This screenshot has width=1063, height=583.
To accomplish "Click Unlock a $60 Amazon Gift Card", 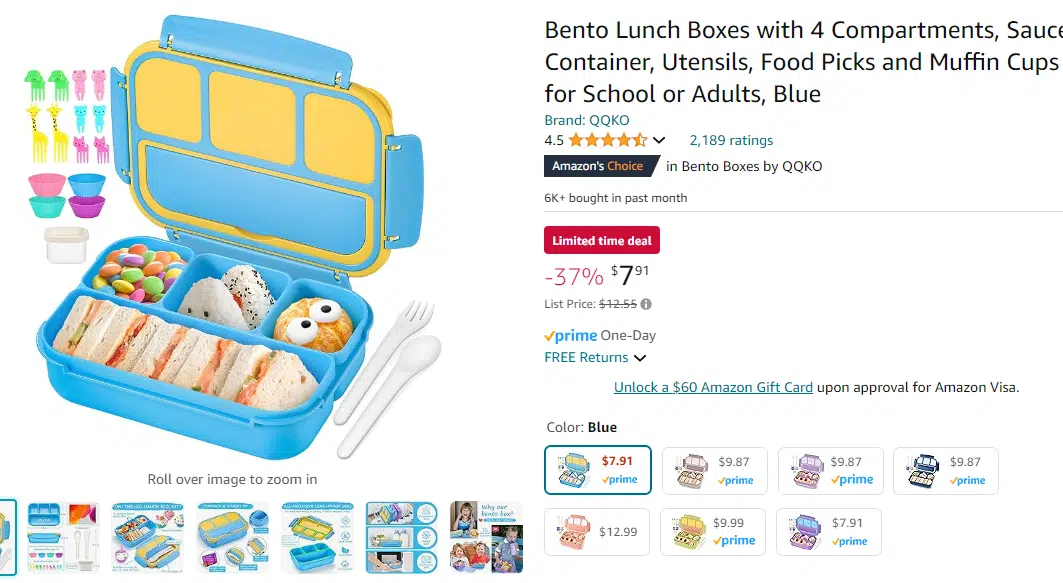I will (x=713, y=387).
